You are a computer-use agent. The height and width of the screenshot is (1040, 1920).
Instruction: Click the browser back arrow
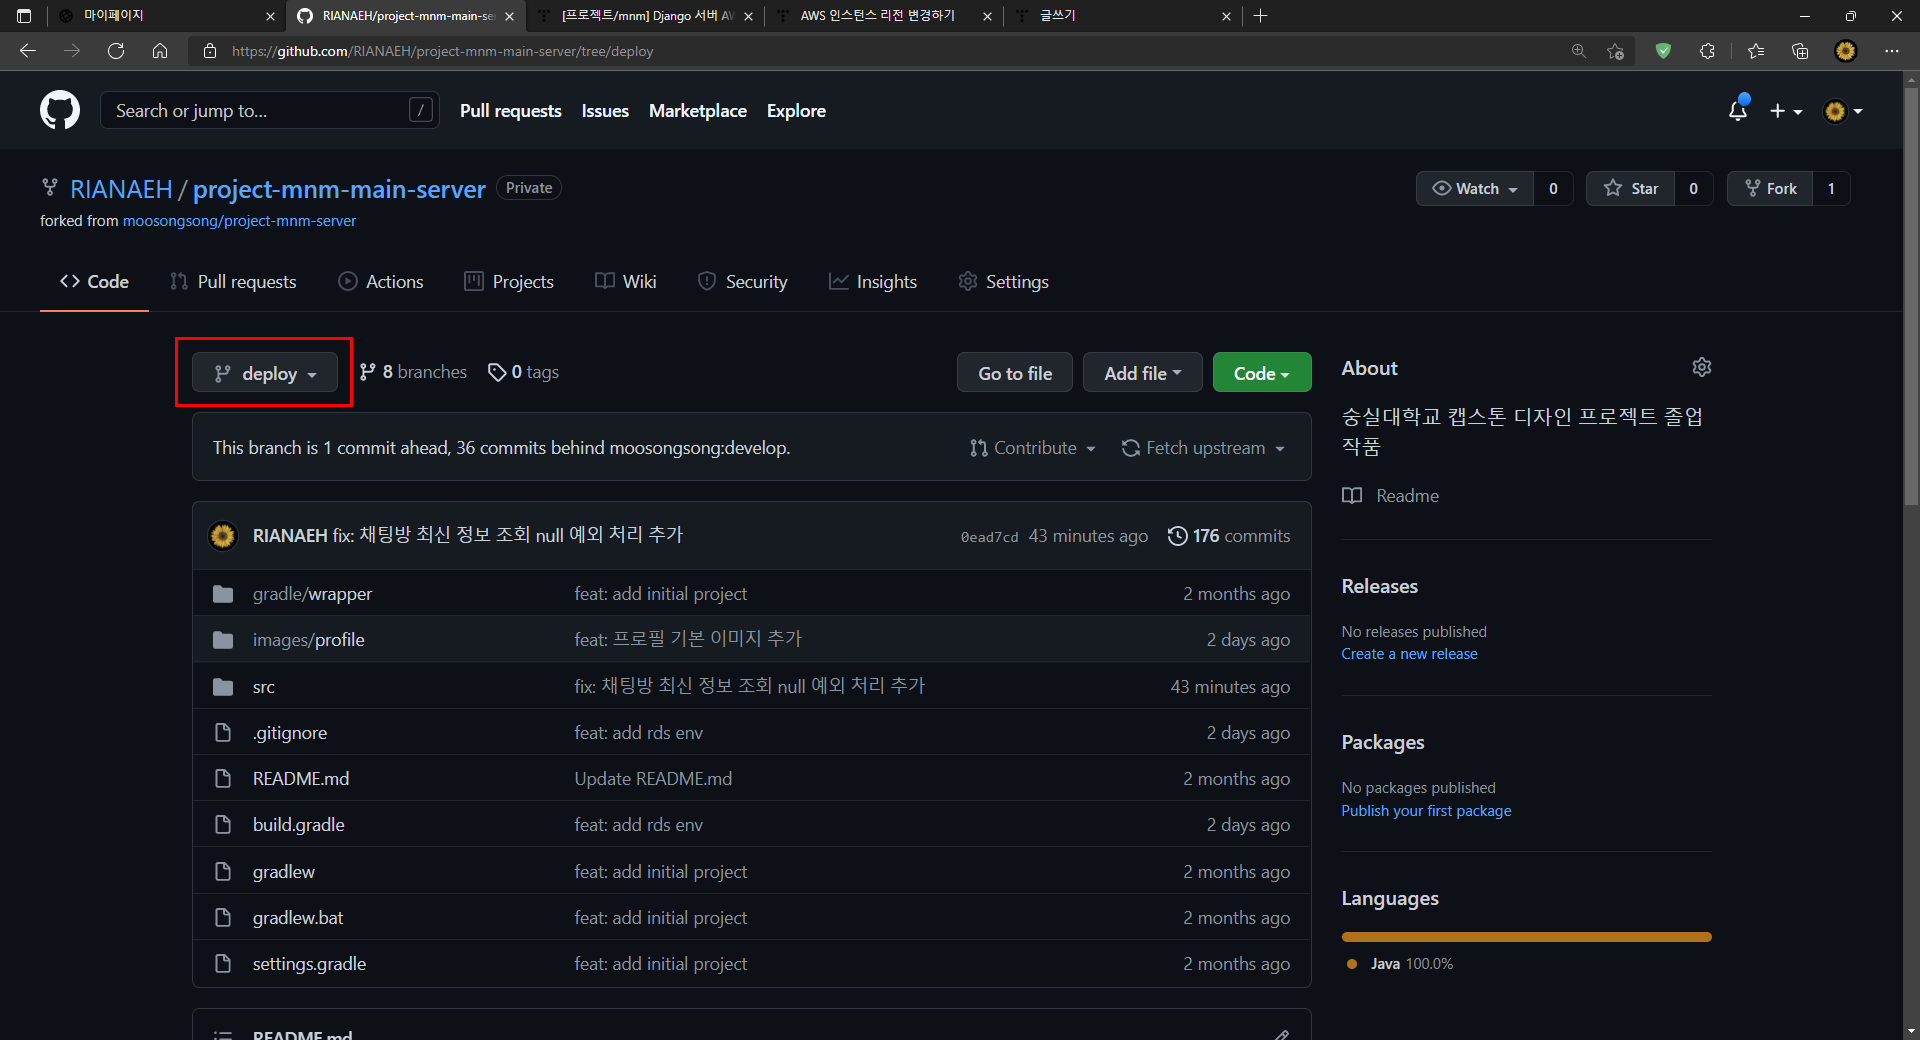click(x=28, y=51)
